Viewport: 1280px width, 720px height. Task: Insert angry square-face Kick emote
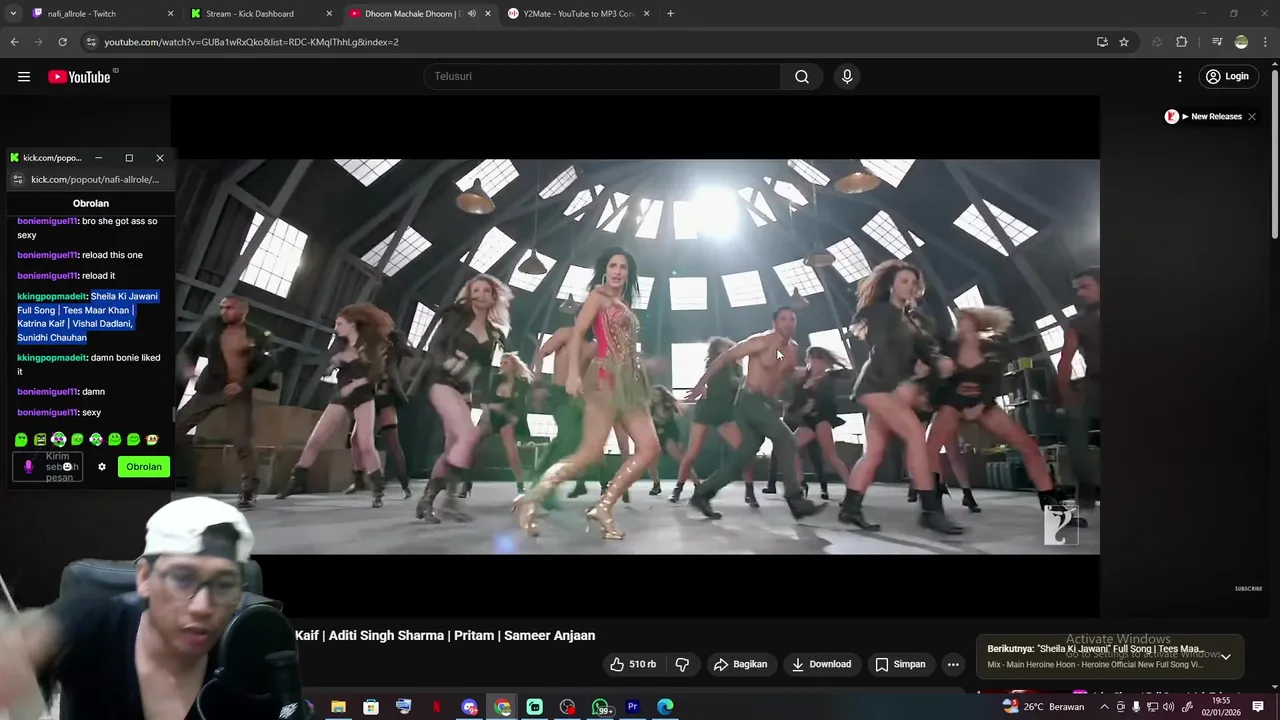pos(40,440)
